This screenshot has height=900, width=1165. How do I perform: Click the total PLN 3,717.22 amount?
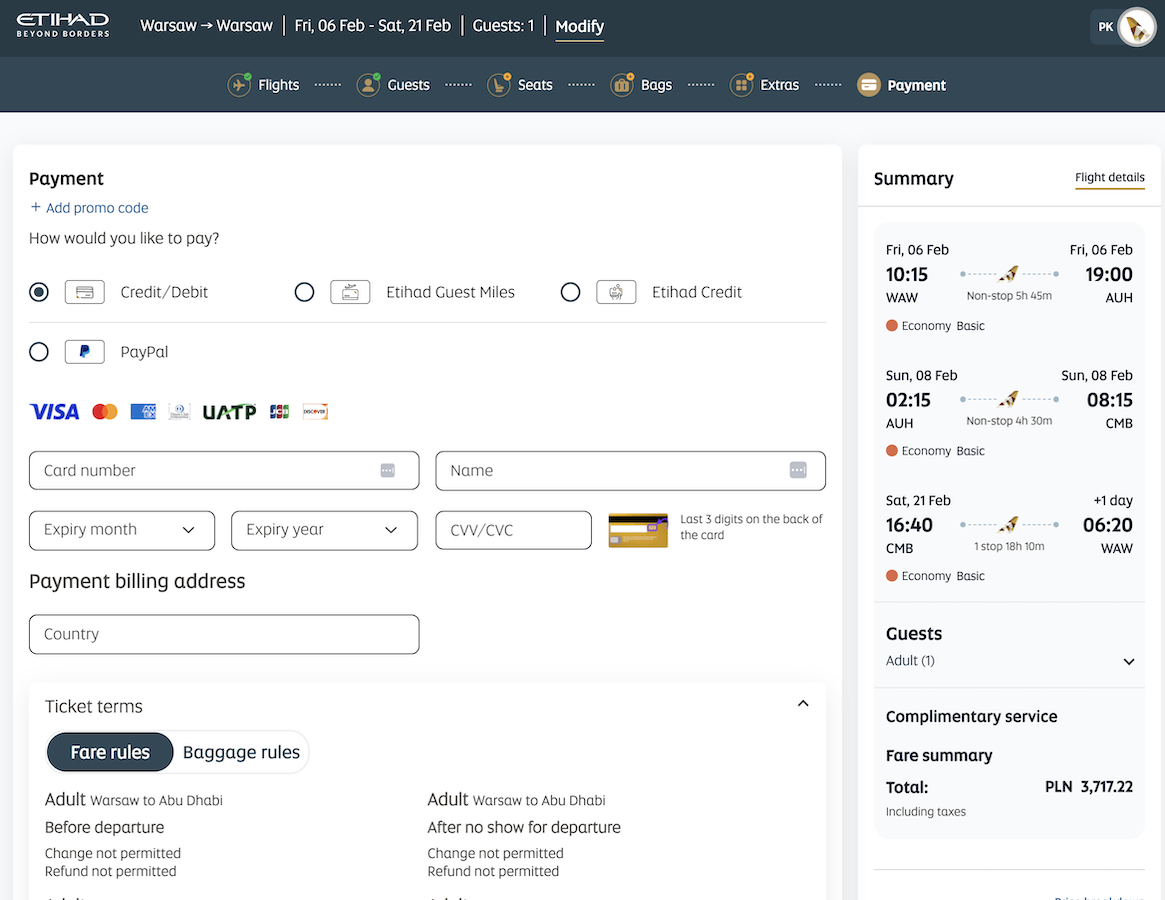coord(1088,786)
